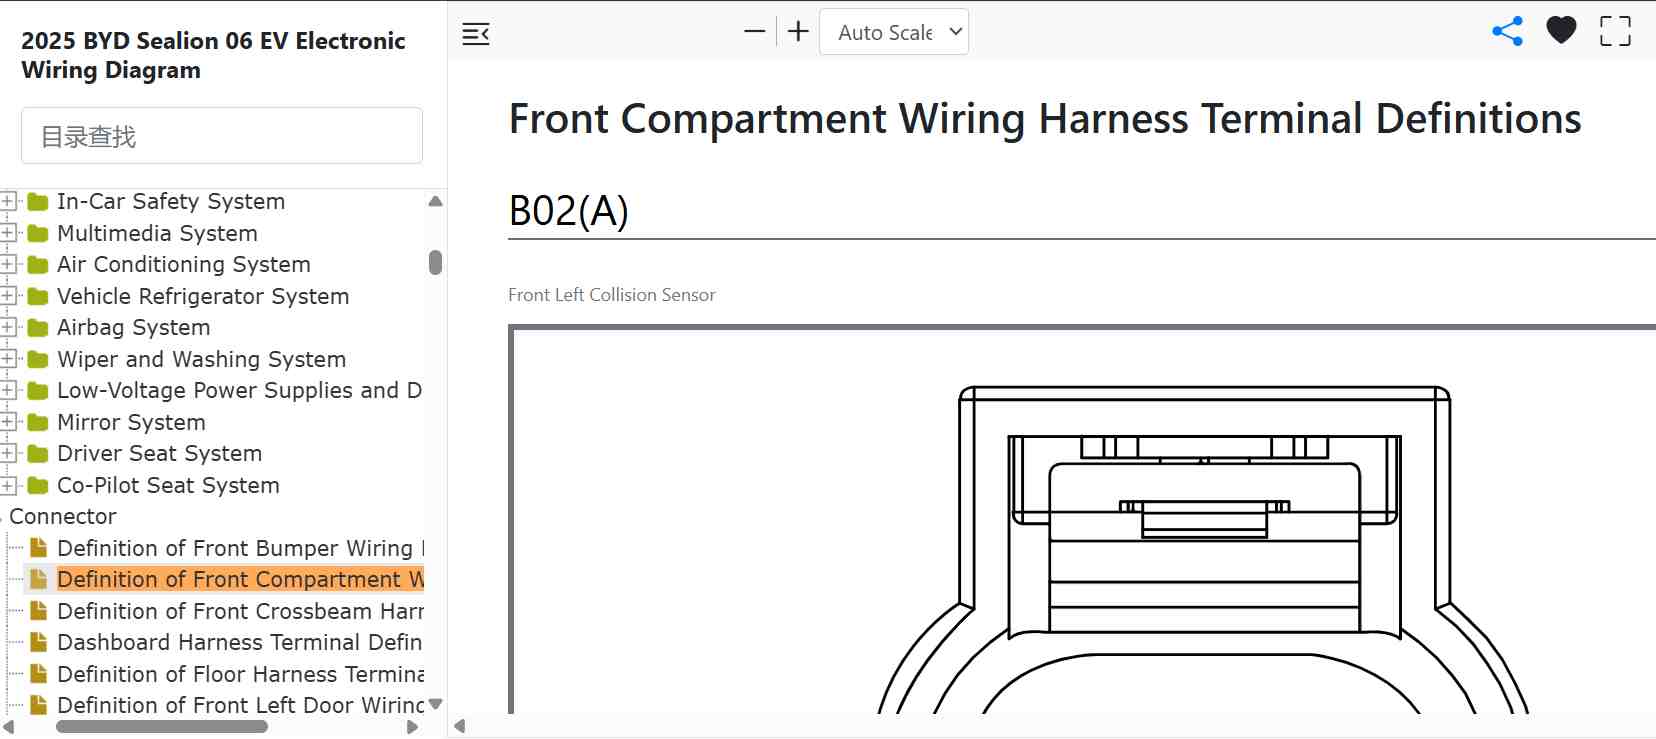
Task: Select Wiper and Washing System entry
Action: tap(202, 359)
